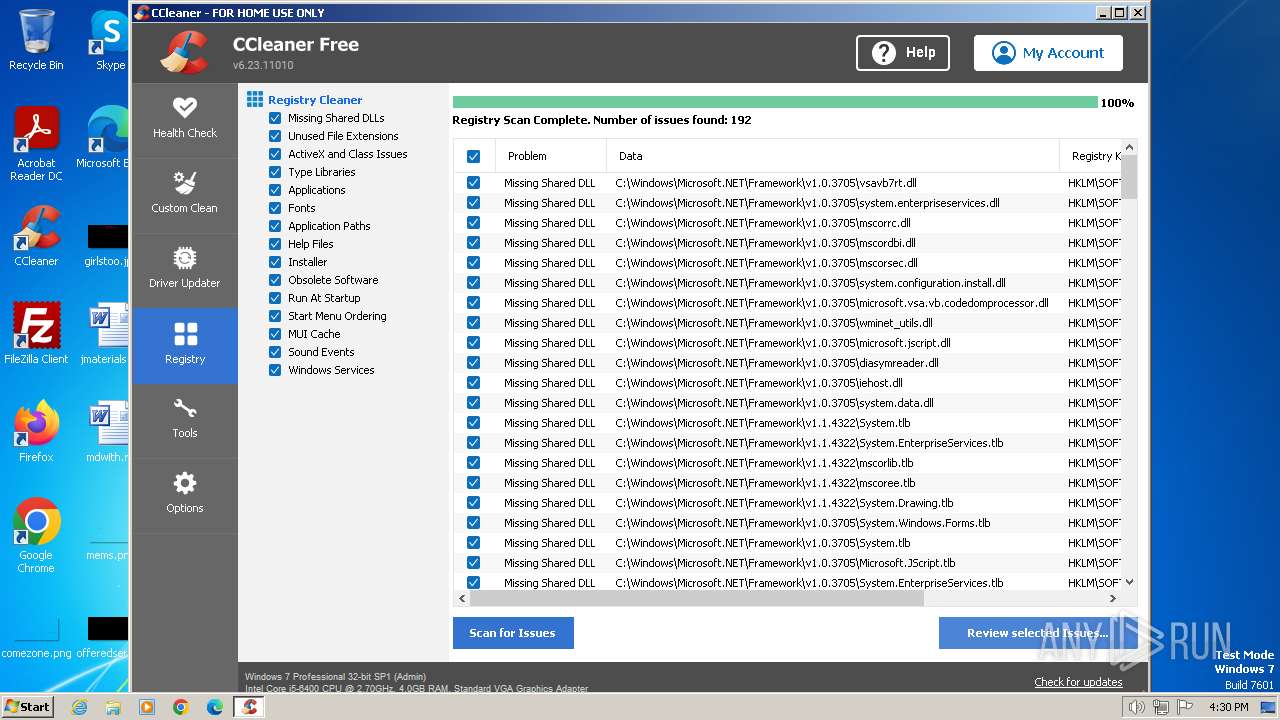Click Review selected Issues
The image size is (1280, 720).
pos(1037,633)
